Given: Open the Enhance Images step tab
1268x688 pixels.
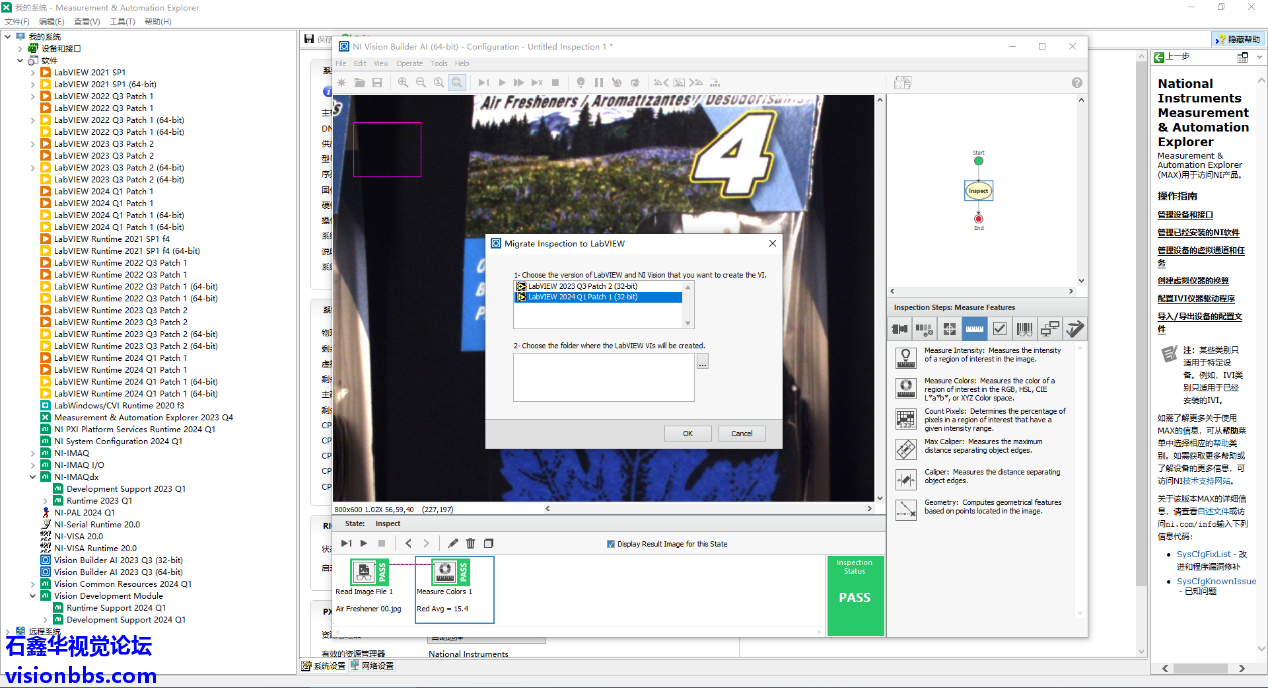Looking at the screenshot, I should pos(924,328).
